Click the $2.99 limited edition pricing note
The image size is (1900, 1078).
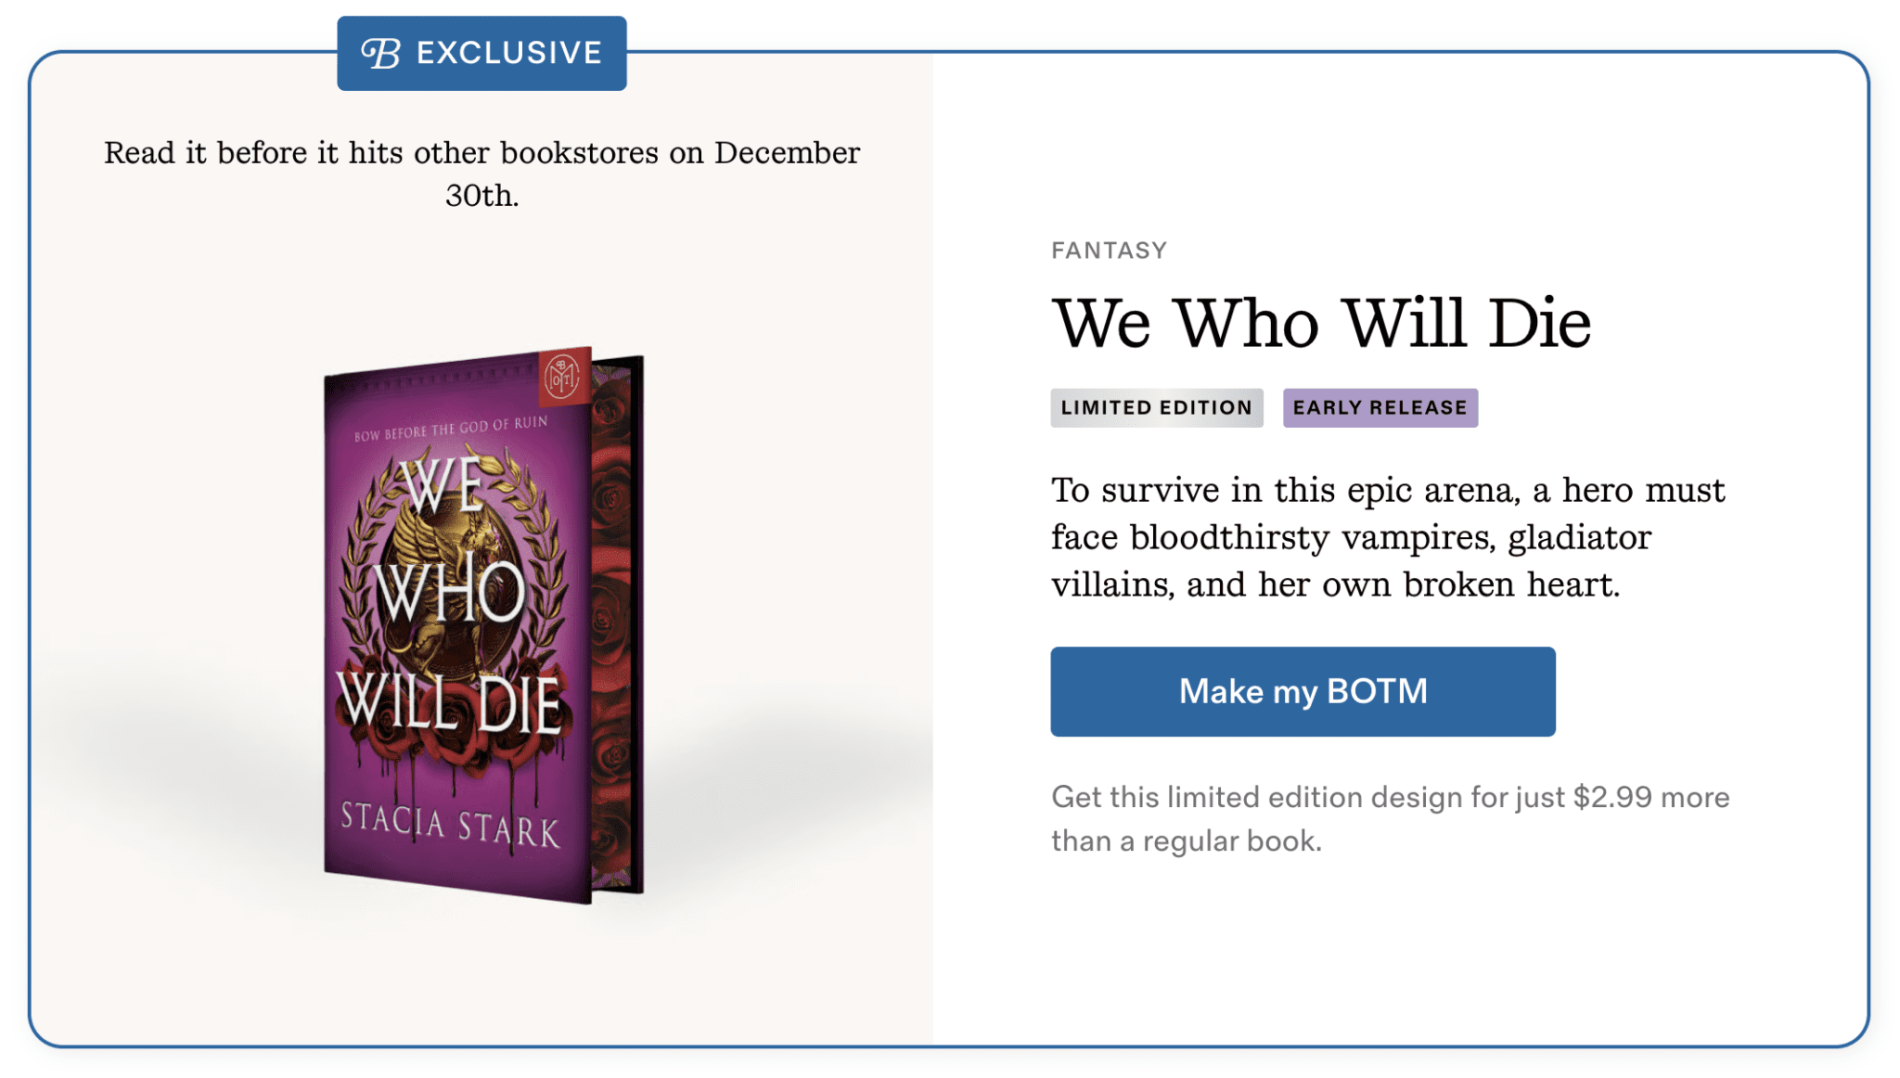[x=1389, y=797]
